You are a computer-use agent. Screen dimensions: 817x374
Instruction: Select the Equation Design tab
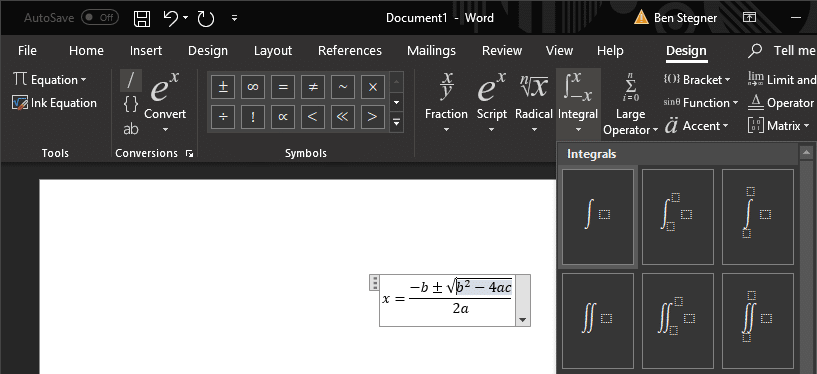click(686, 51)
